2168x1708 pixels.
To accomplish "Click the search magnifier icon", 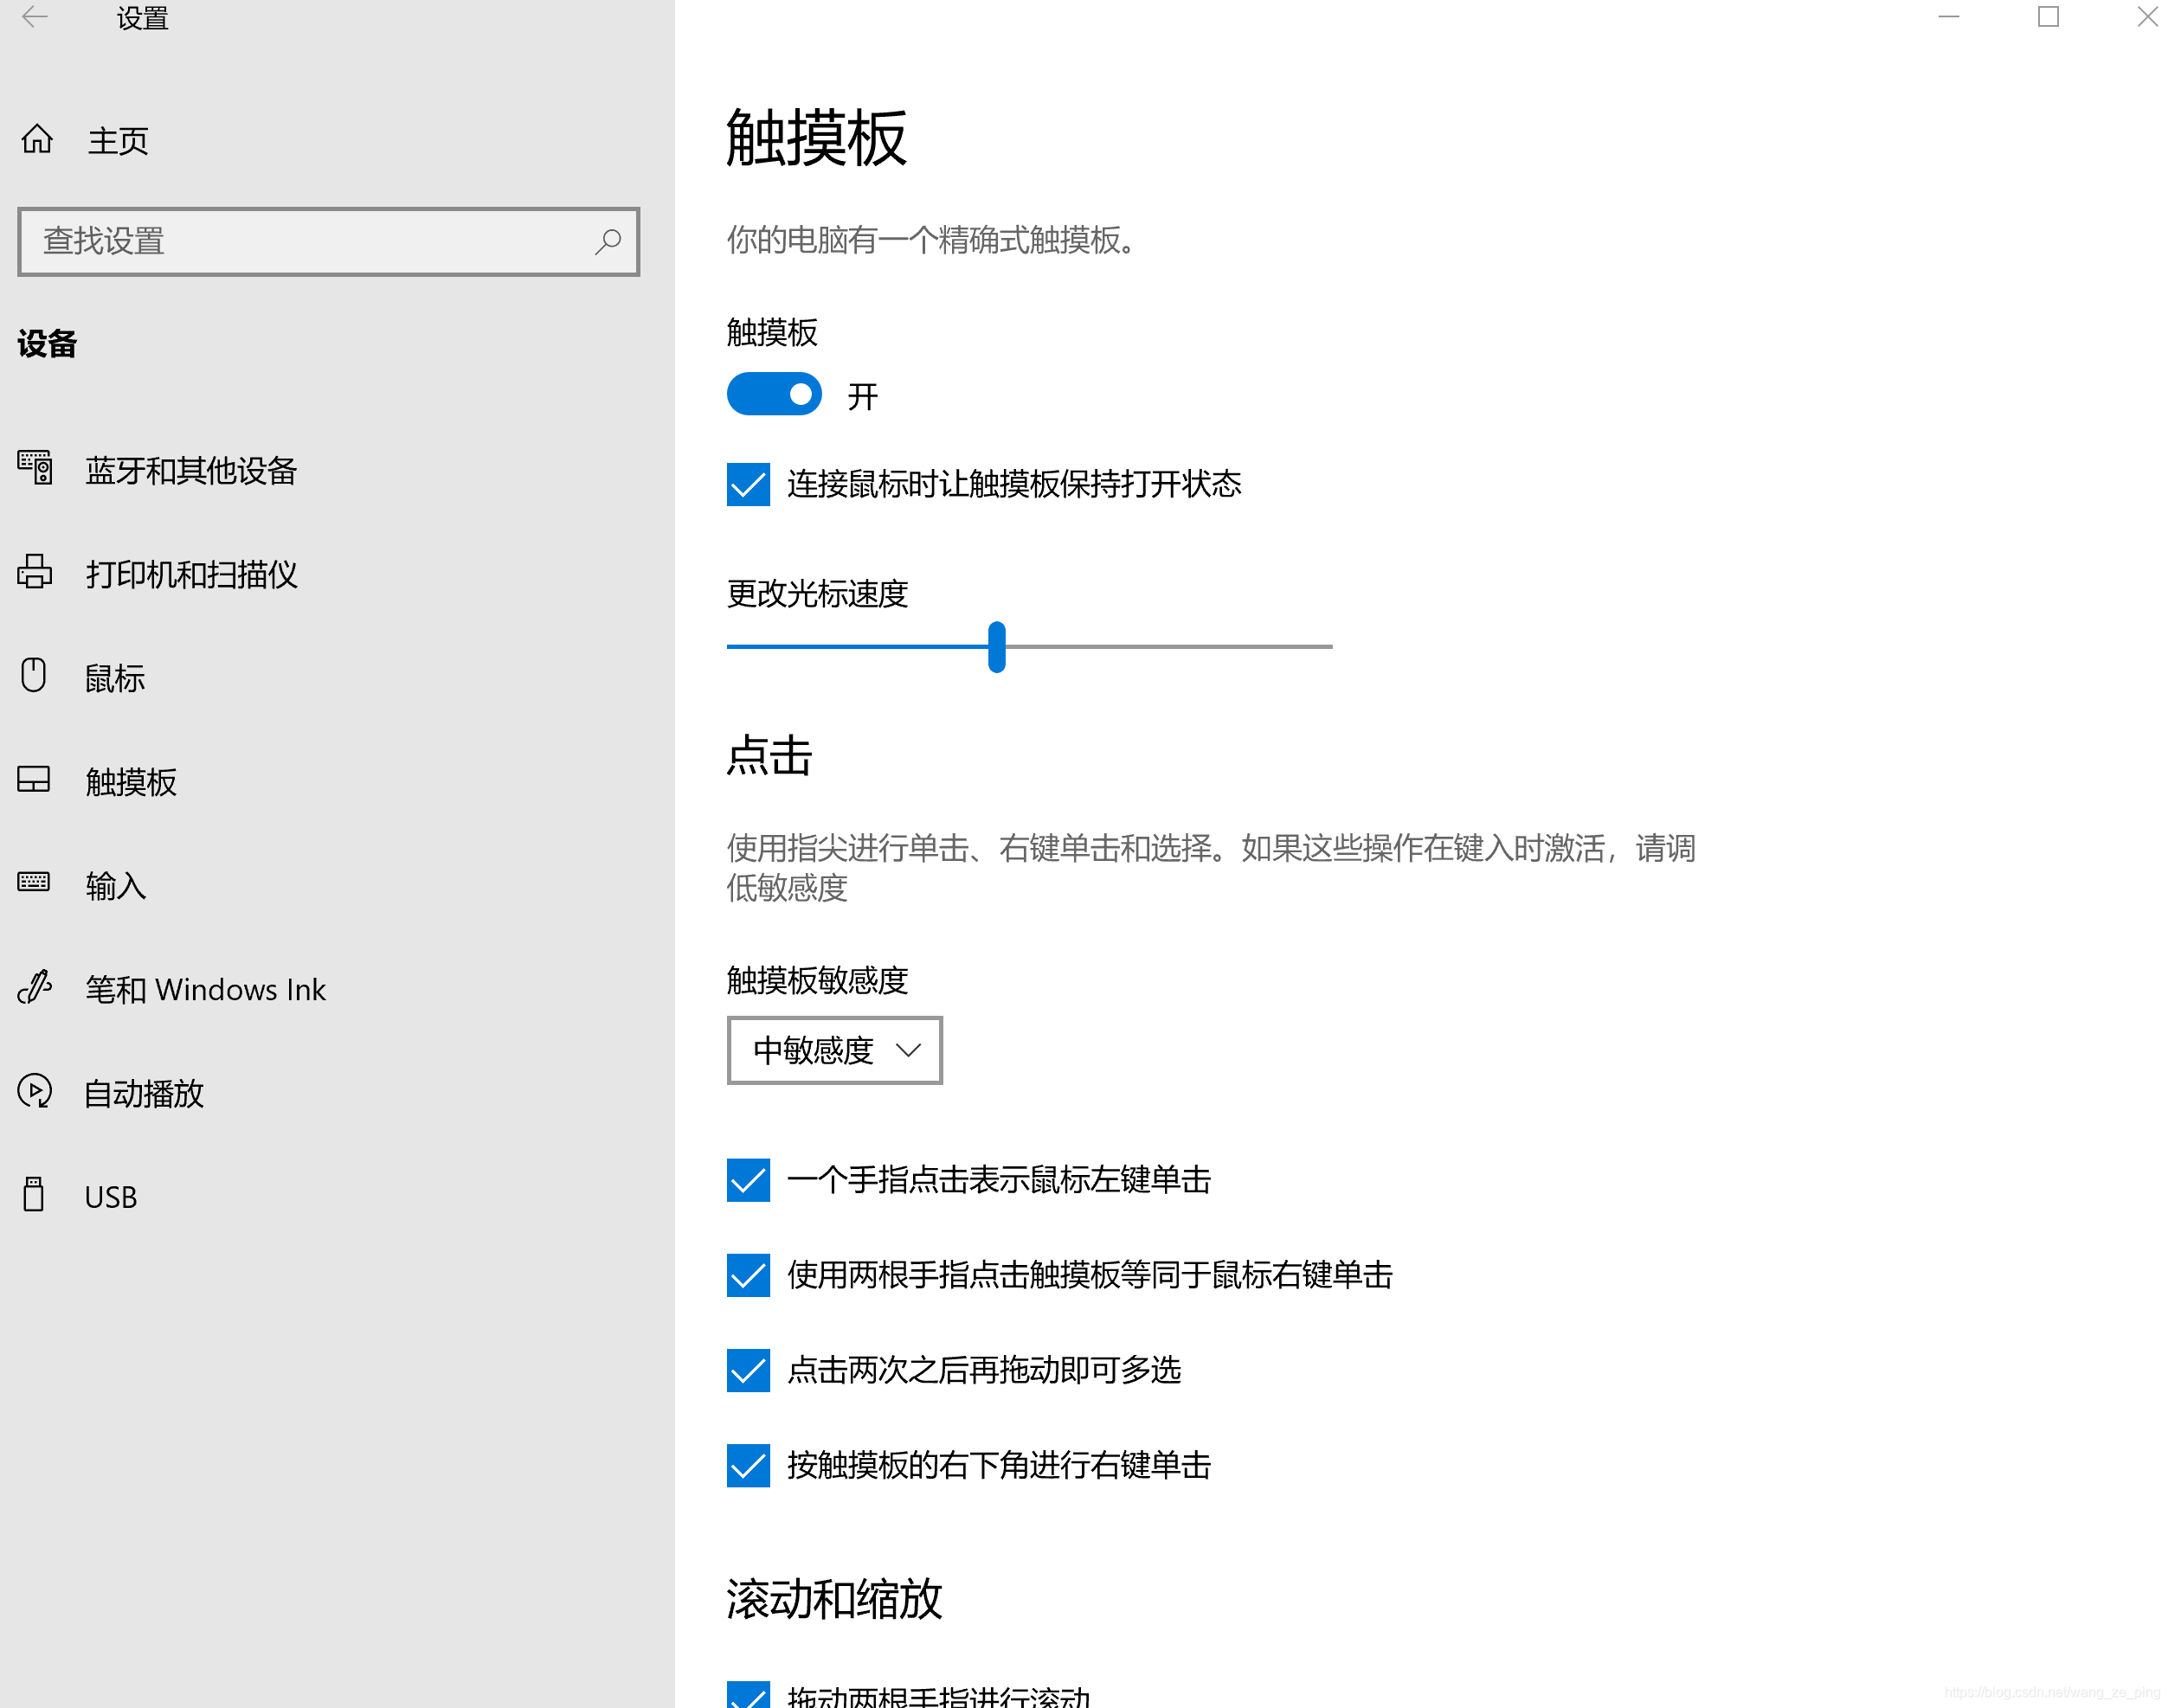I will tap(607, 241).
